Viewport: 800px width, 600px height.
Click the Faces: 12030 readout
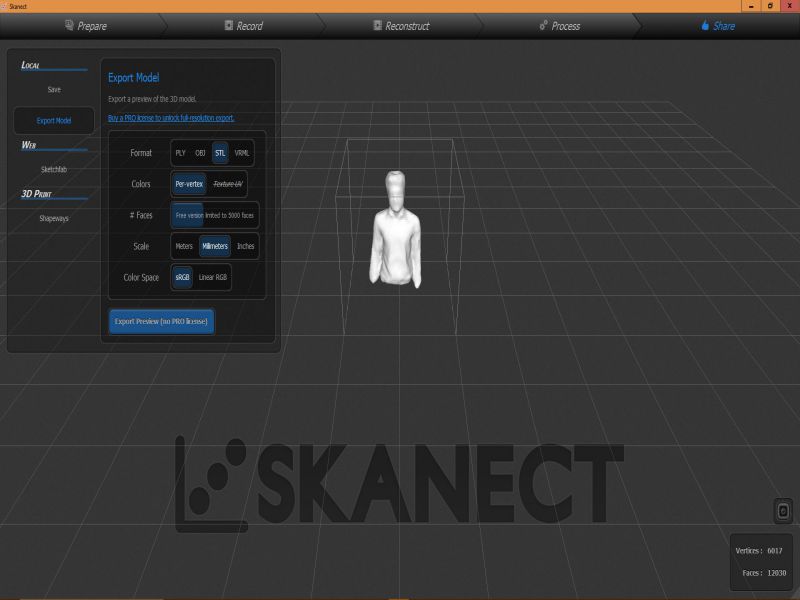[x=764, y=573]
